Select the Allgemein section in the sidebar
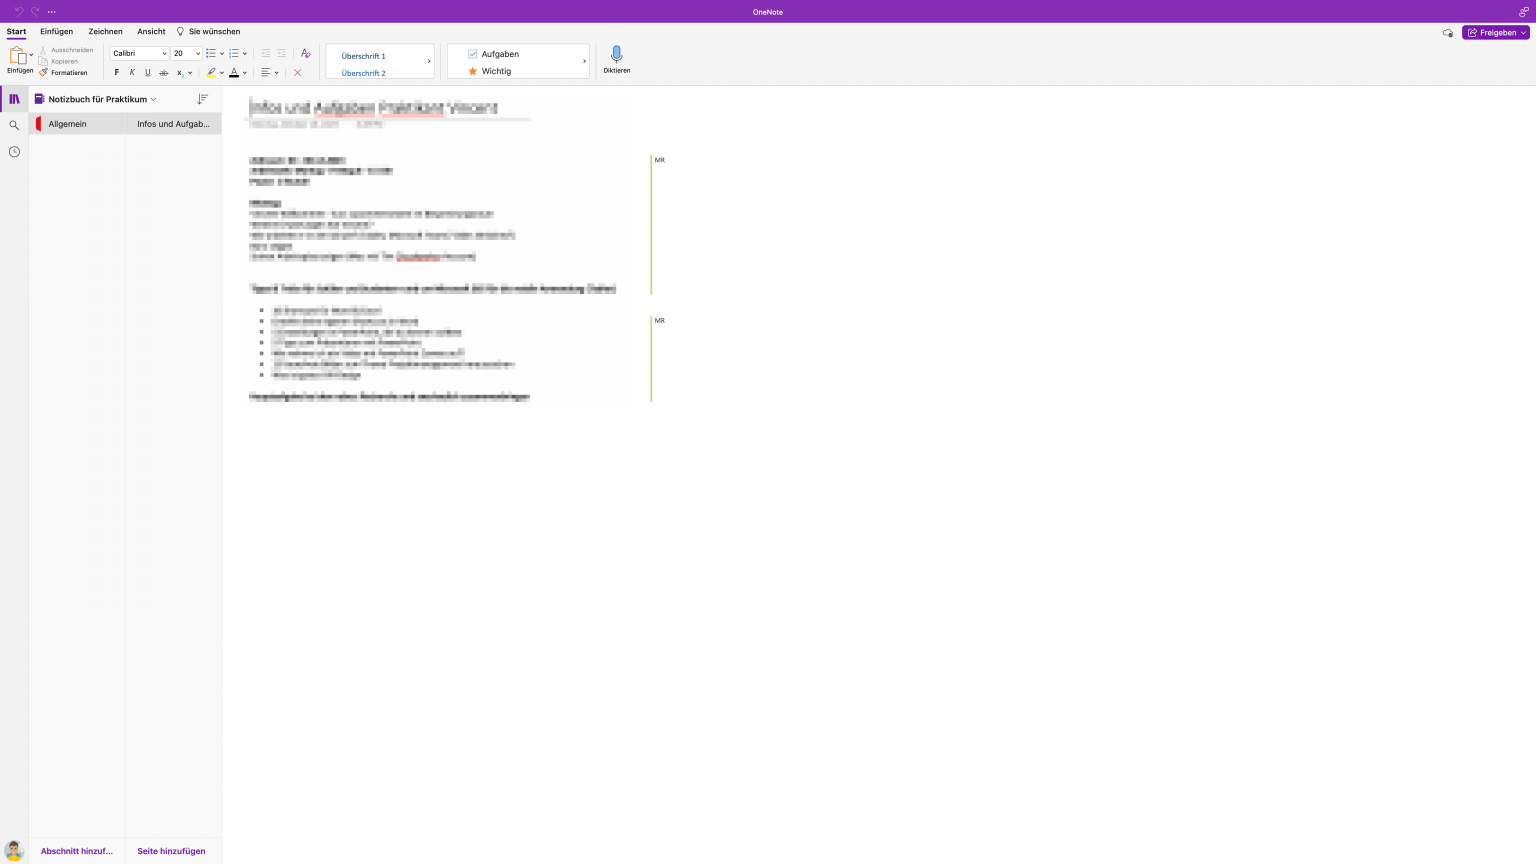The height and width of the screenshot is (864, 1536). point(67,123)
